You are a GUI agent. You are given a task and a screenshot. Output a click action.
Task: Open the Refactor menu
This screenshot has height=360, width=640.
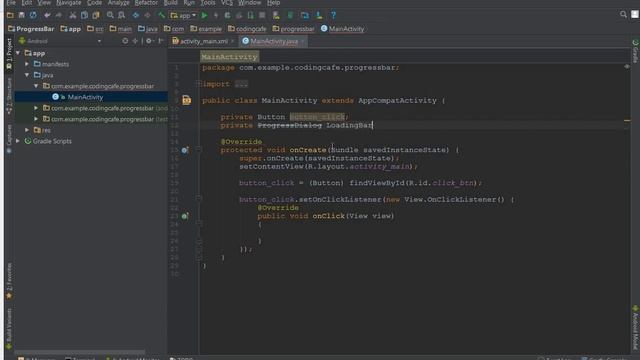tap(146, 3)
